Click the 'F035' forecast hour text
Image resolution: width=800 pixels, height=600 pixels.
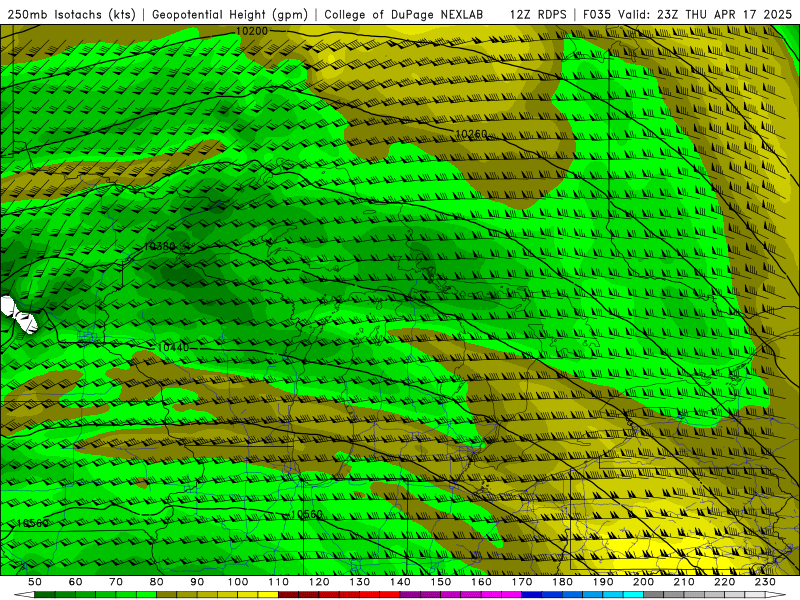click(597, 14)
